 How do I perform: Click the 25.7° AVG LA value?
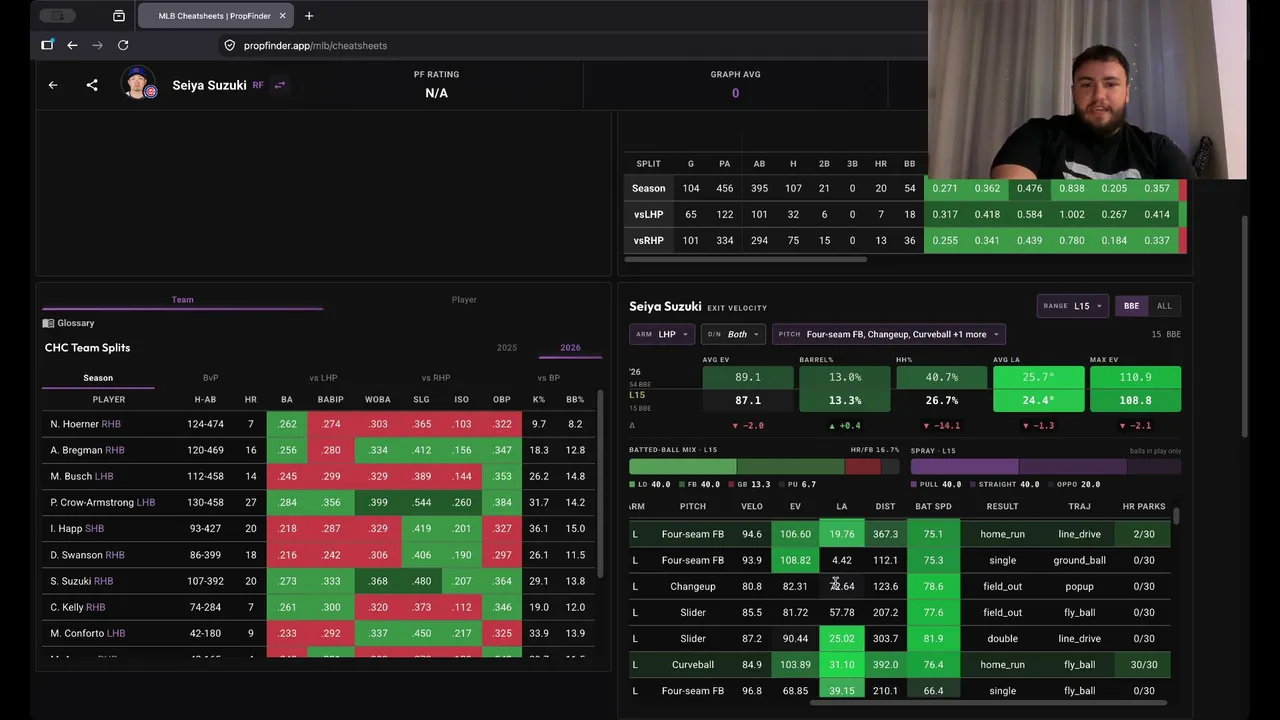point(1038,377)
